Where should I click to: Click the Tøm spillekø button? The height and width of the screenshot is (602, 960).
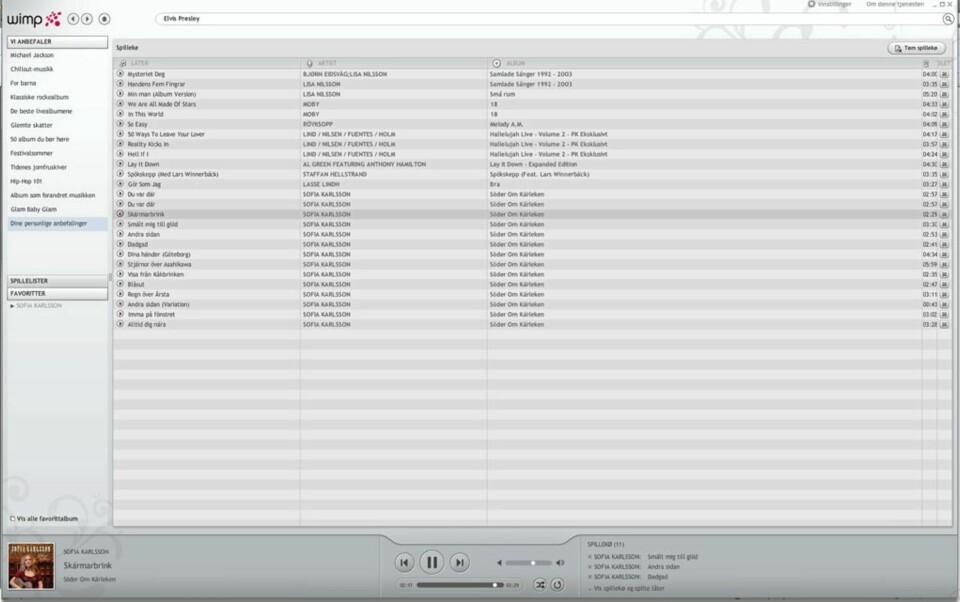click(916, 48)
